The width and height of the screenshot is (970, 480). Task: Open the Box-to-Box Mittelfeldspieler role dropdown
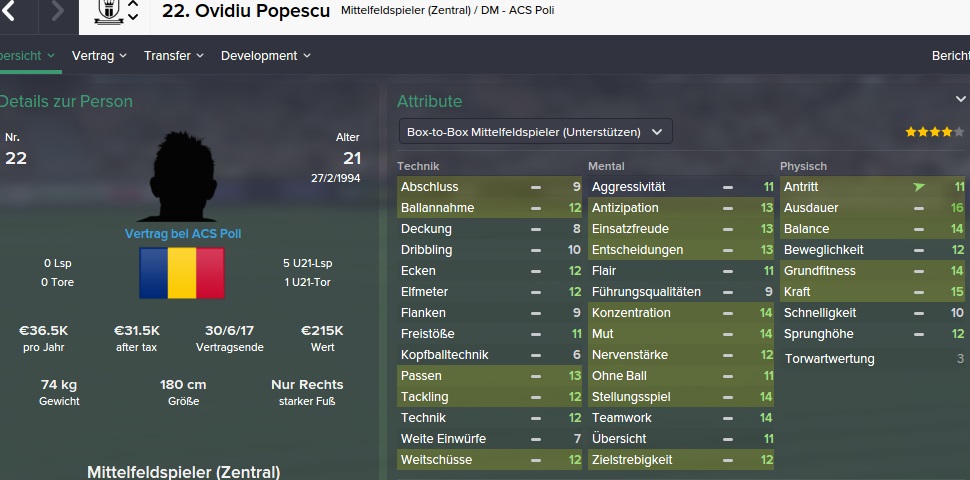click(x=534, y=132)
